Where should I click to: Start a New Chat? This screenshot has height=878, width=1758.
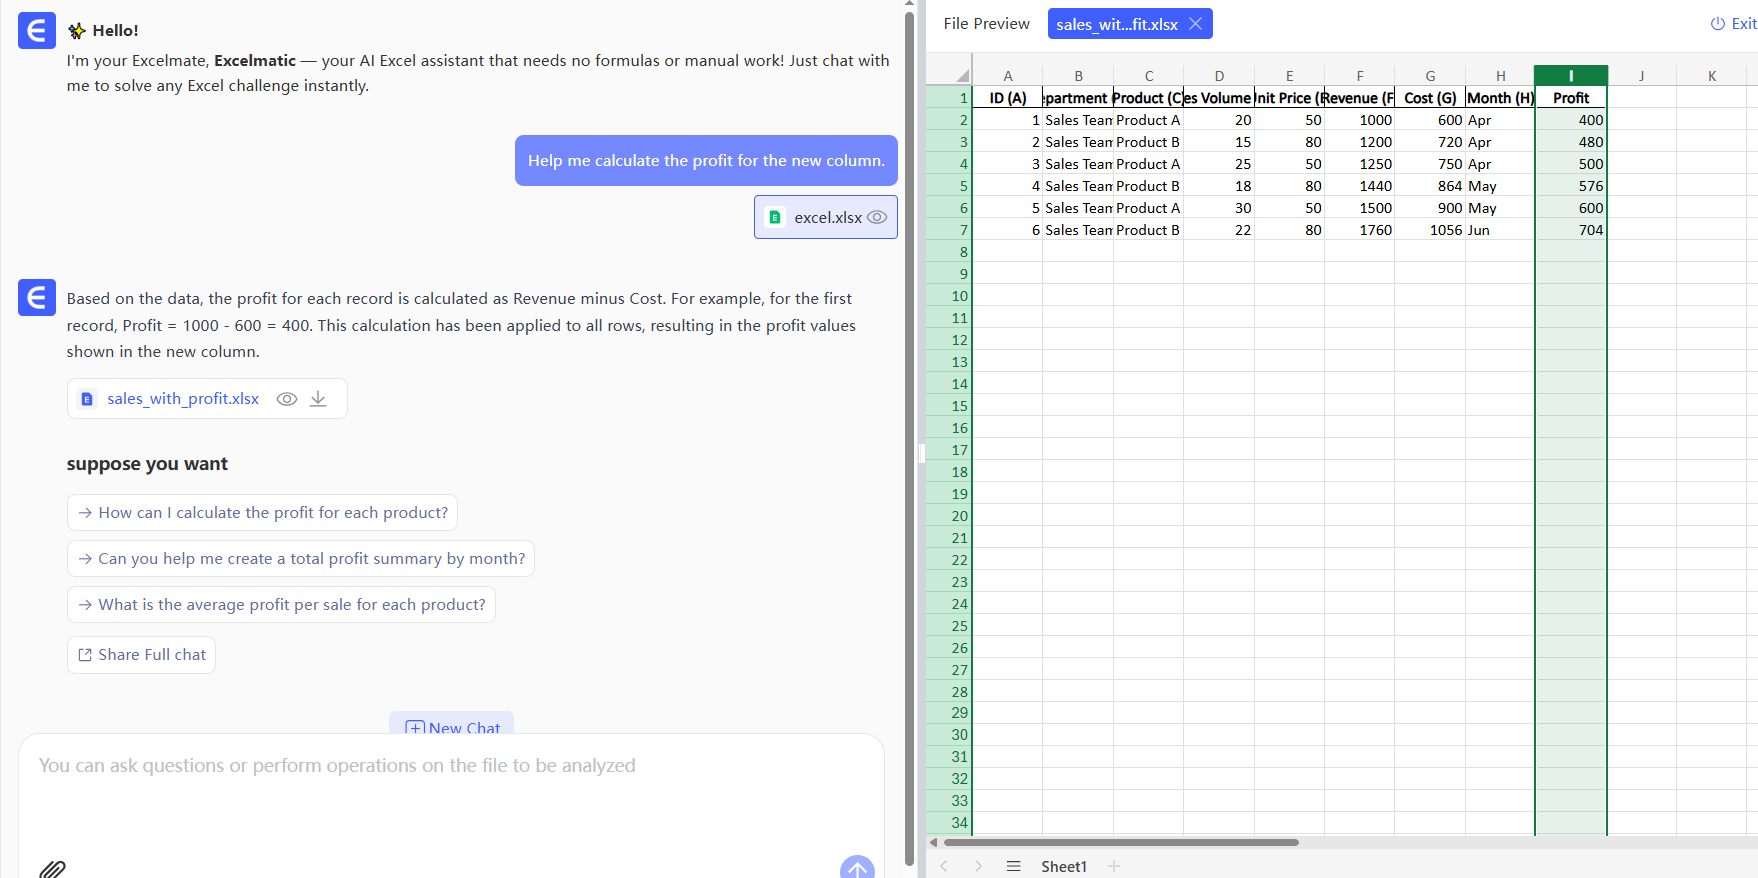452,726
